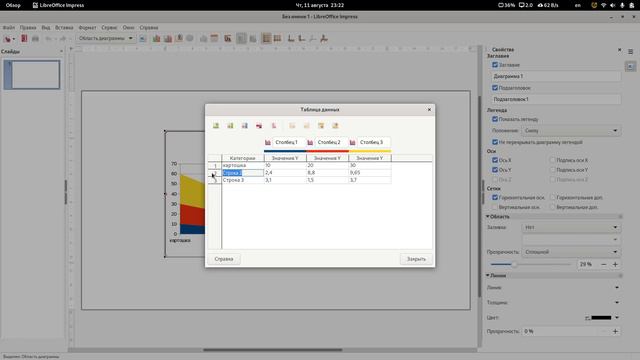The width and height of the screenshot is (640, 360).
Task: Click Справка button in data table dialog
Action: [224, 259]
